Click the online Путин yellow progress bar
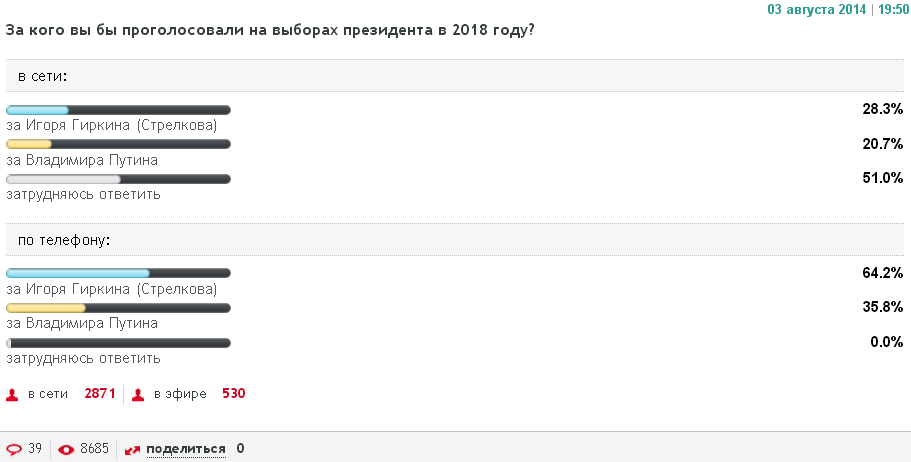911x462 pixels. (x=118, y=144)
